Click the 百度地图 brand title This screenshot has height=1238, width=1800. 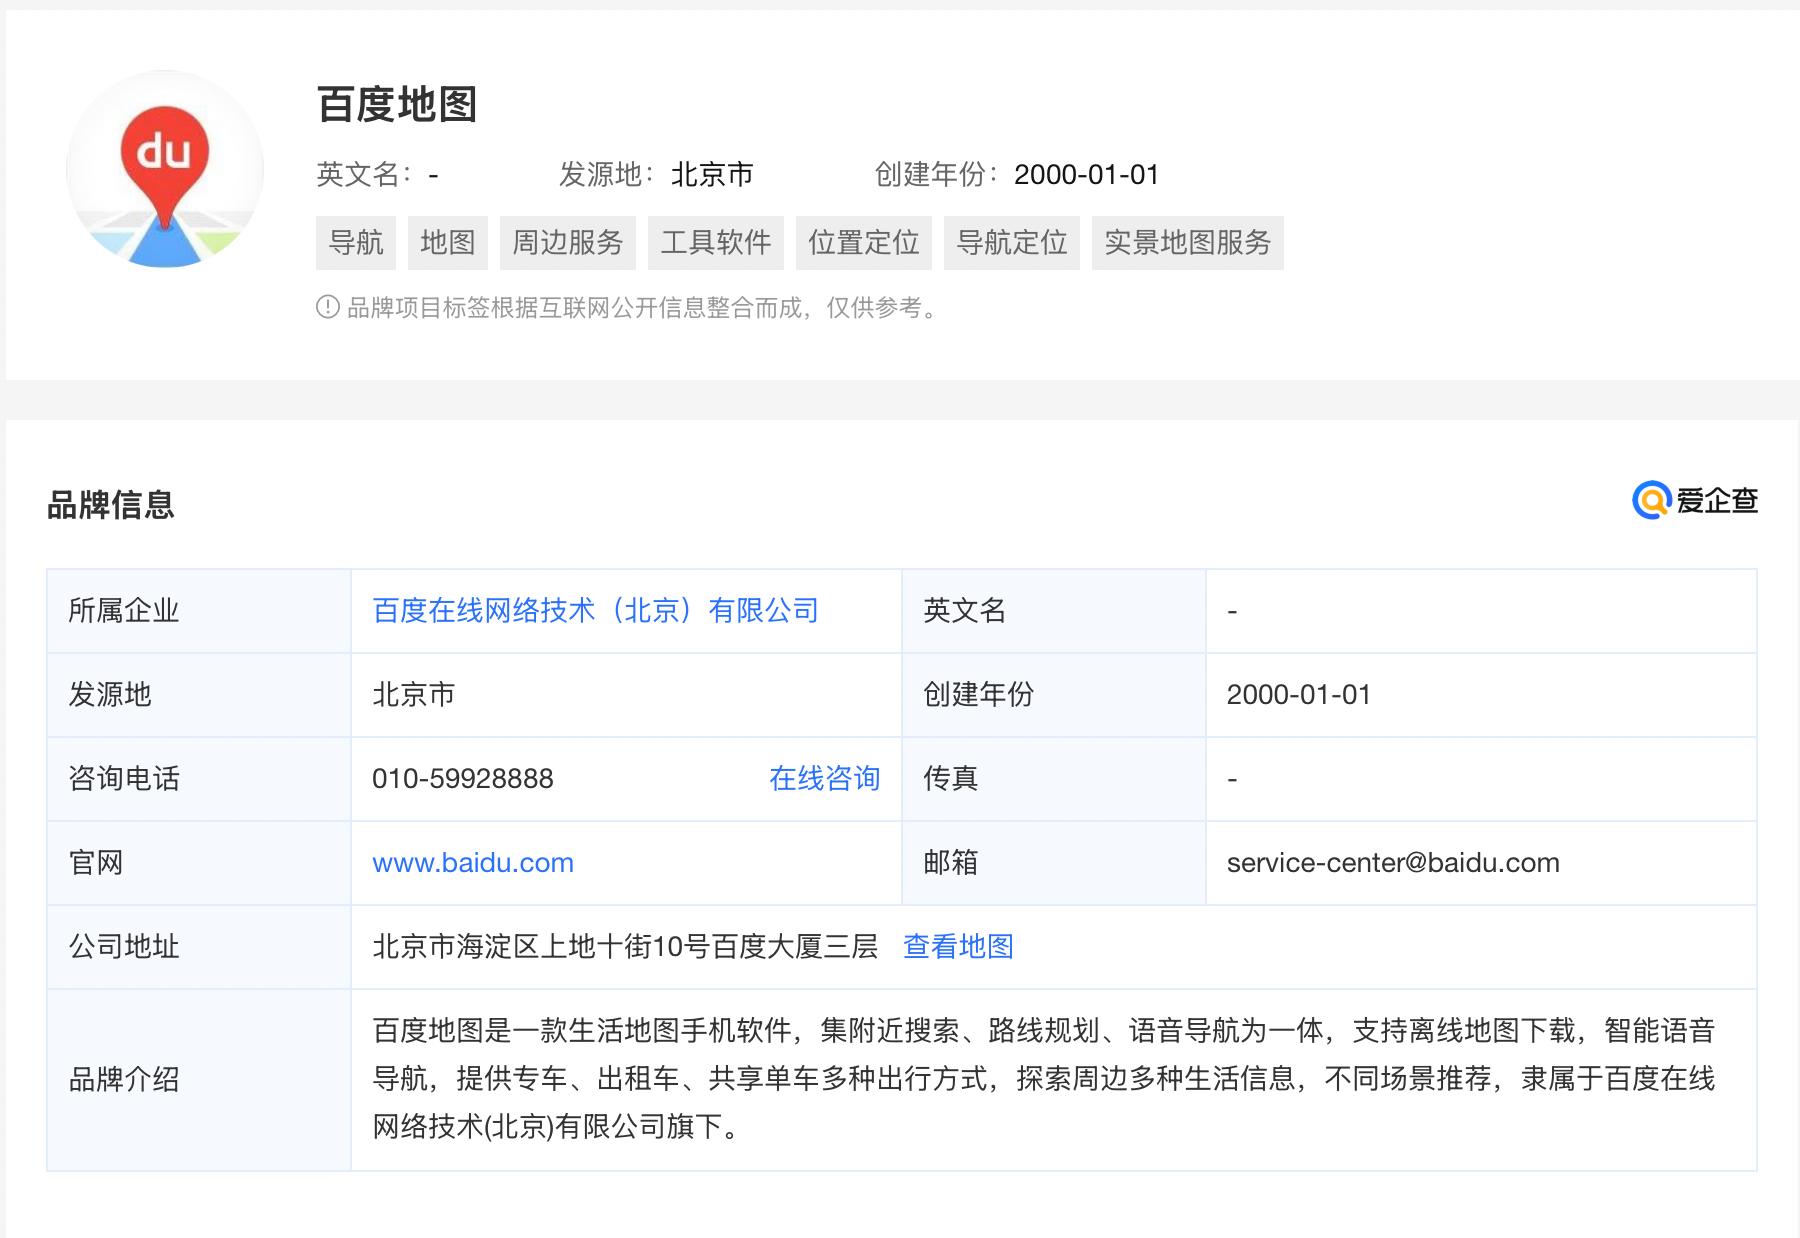coord(397,105)
